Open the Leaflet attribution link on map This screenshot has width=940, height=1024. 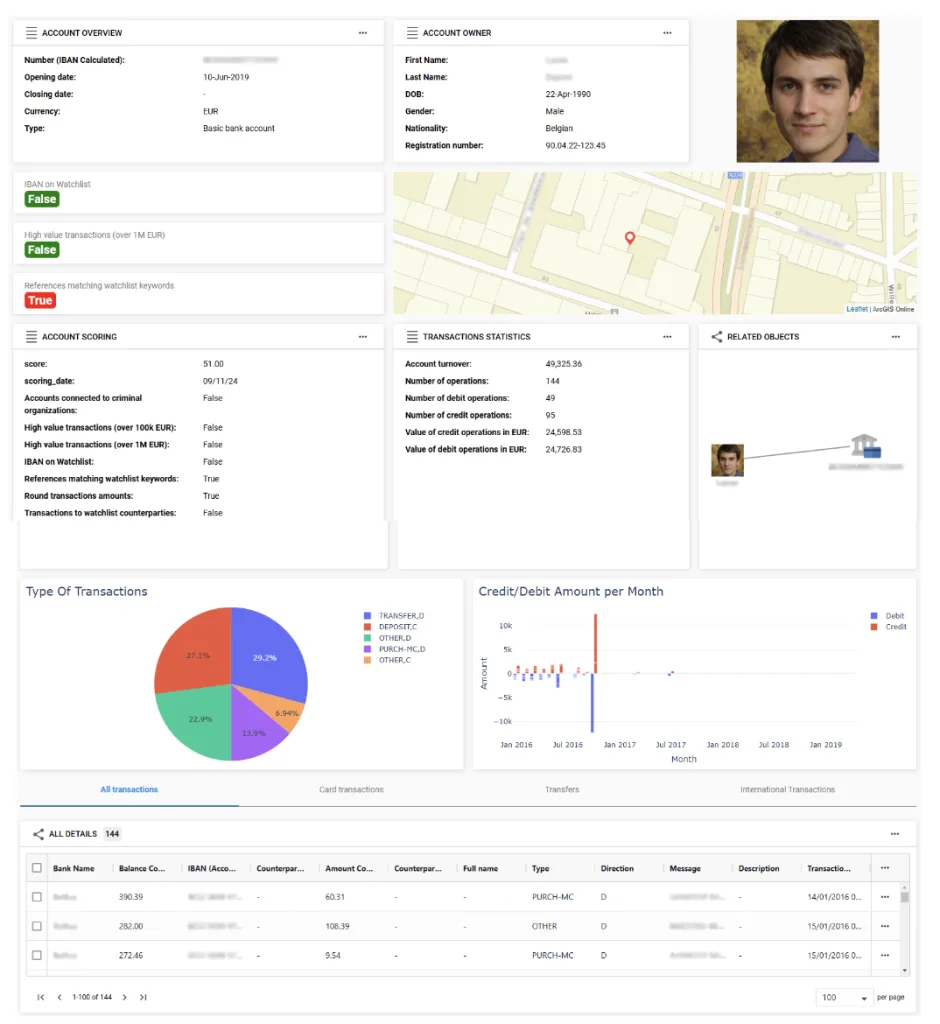(857, 310)
